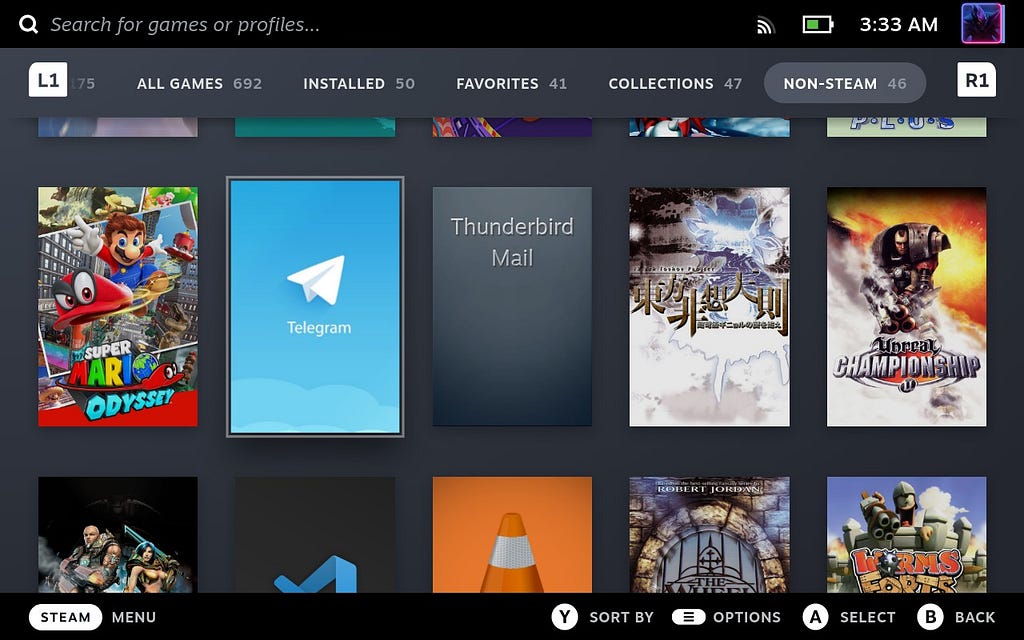The width and height of the screenshot is (1024, 640).
Task: Click the search magnifier icon
Action: [28, 25]
